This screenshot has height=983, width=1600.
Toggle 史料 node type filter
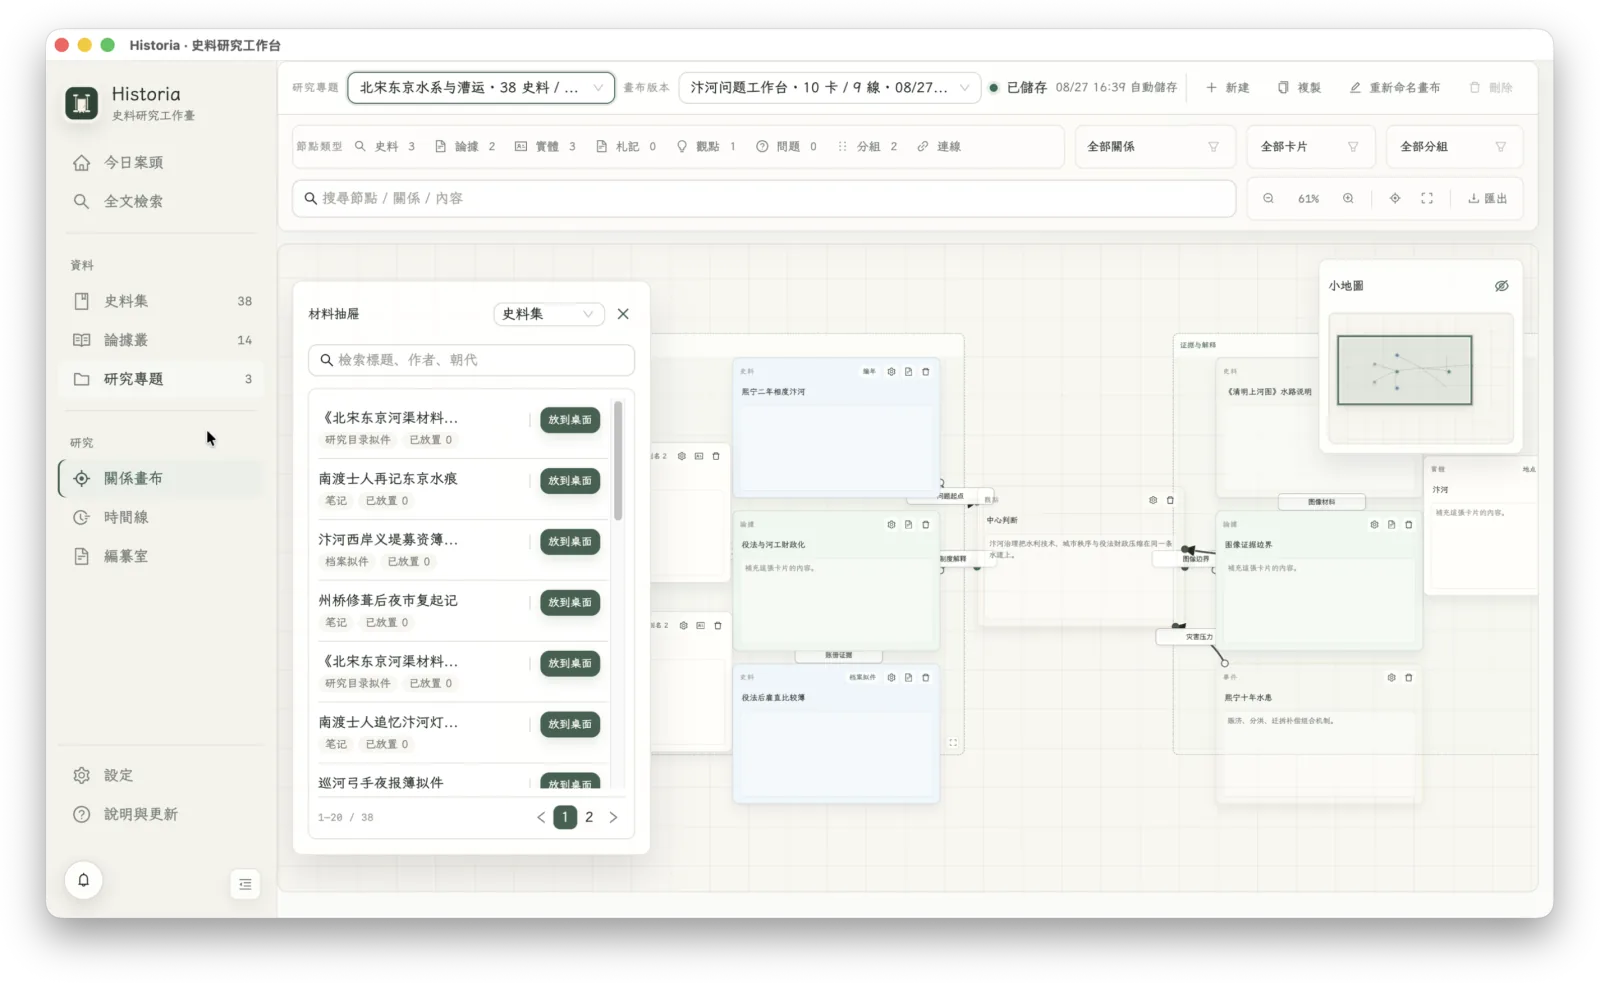coord(385,146)
